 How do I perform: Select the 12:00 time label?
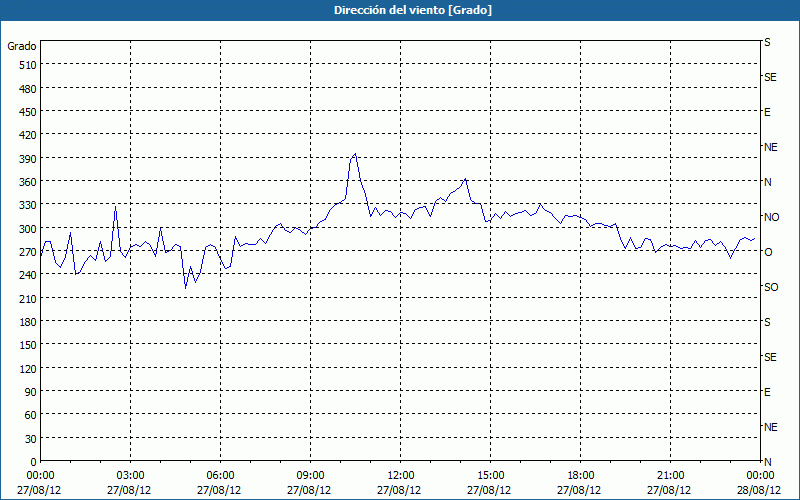401,476
